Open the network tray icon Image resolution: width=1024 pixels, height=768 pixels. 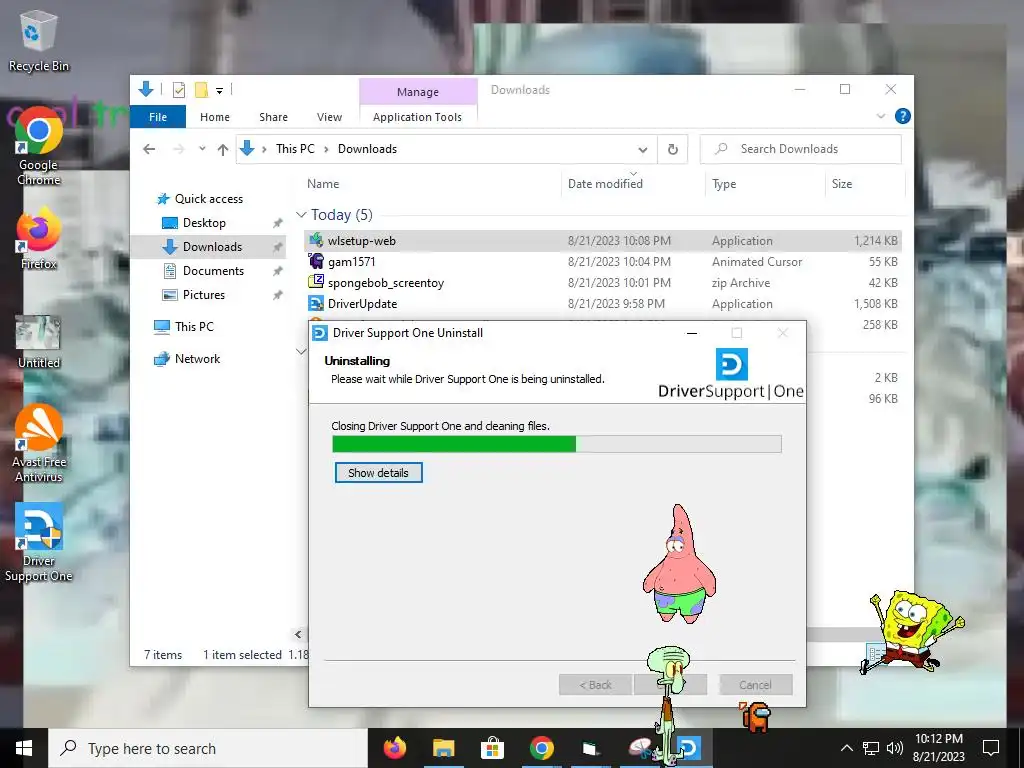point(871,748)
